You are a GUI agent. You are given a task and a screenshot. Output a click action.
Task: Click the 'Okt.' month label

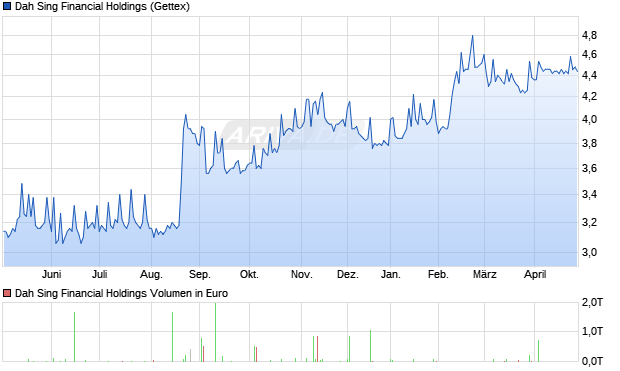click(x=249, y=274)
